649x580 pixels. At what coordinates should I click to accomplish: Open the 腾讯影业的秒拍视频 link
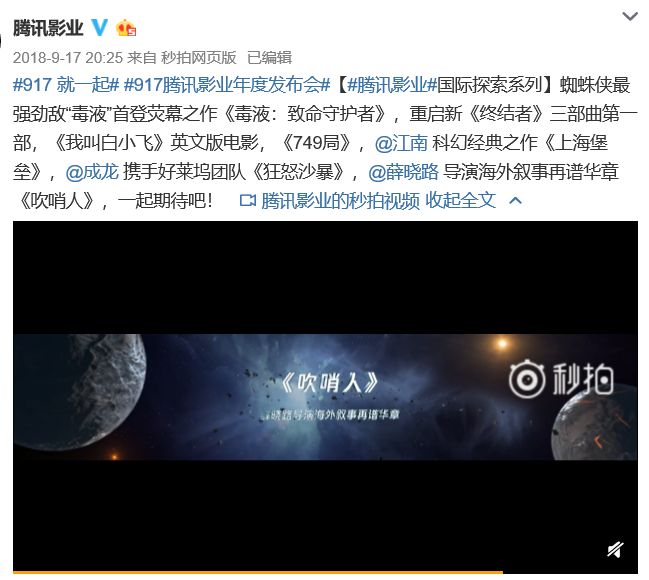pos(340,201)
